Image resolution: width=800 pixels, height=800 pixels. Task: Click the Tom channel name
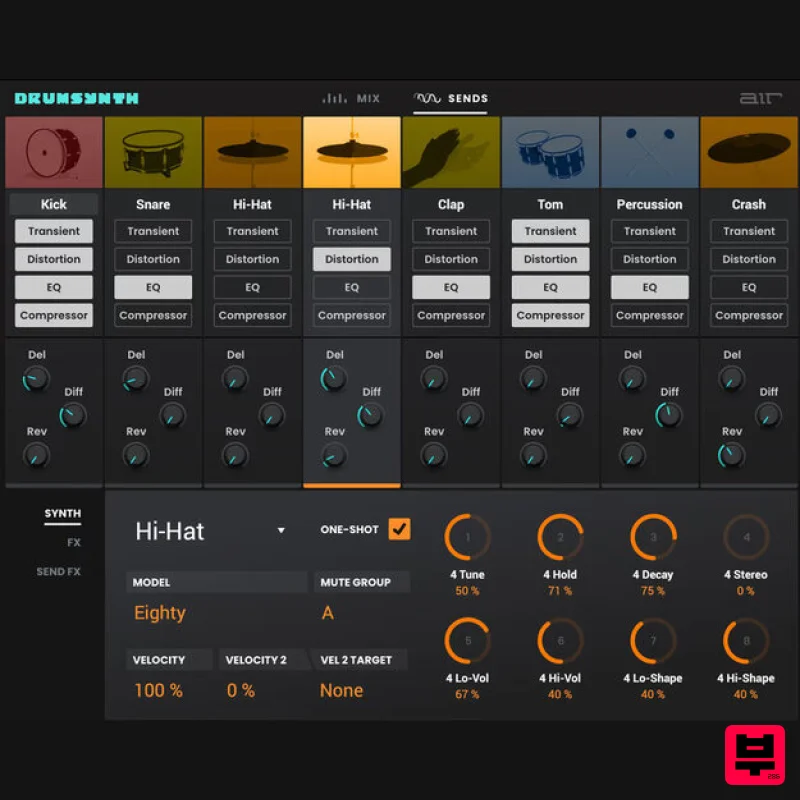point(550,204)
